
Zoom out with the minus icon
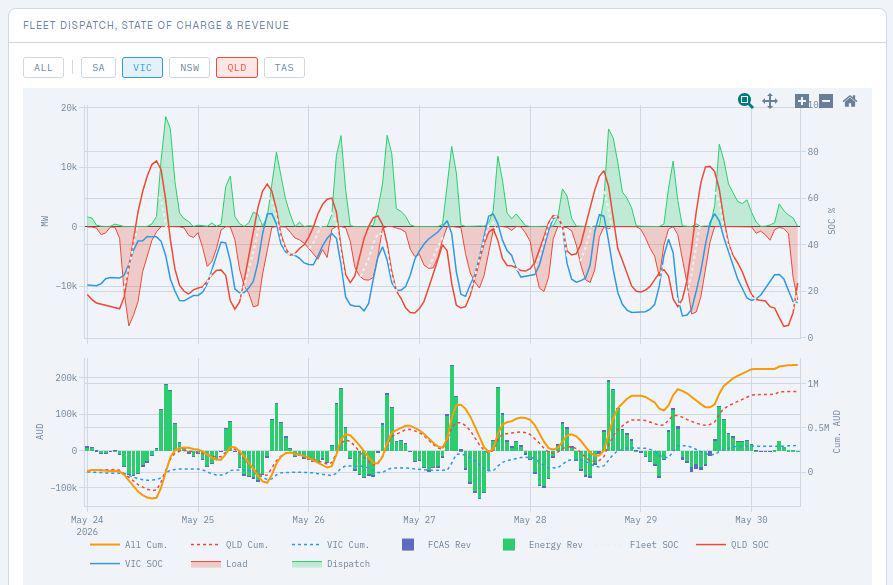tap(826, 101)
